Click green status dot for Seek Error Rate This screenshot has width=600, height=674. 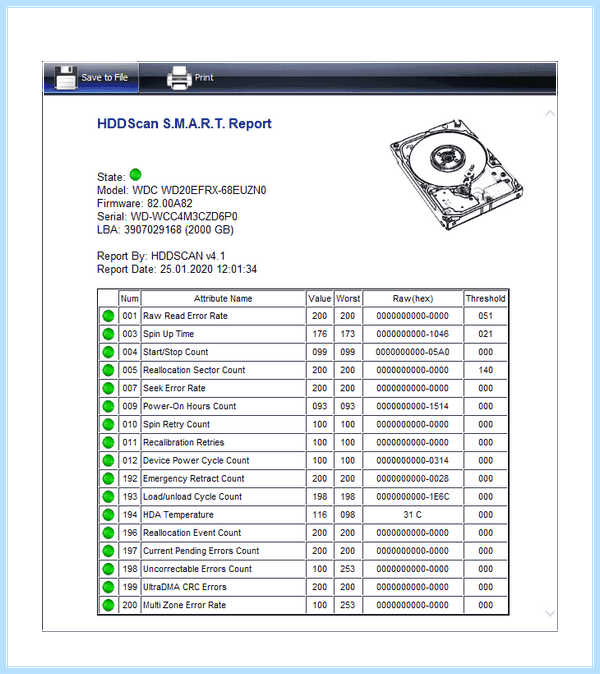(x=108, y=388)
